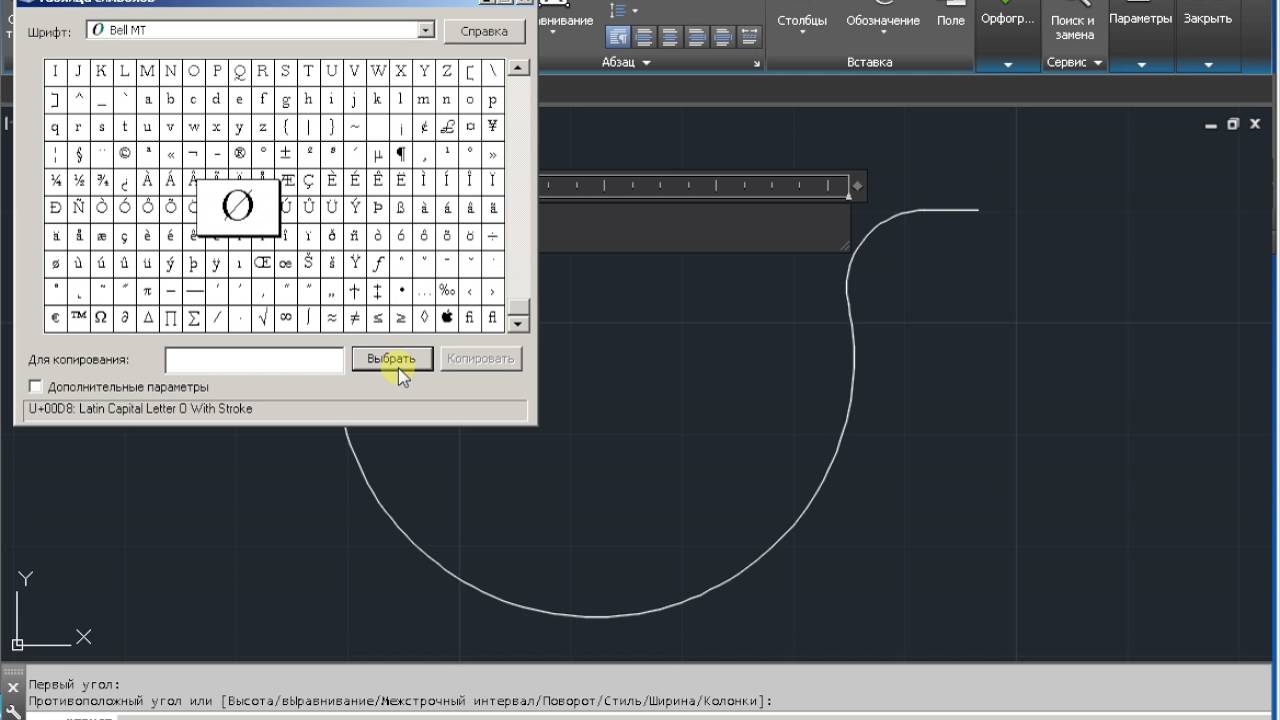Choose the pi π character
Image resolution: width=1280 pixels, height=720 pixels.
coord(147,291)
